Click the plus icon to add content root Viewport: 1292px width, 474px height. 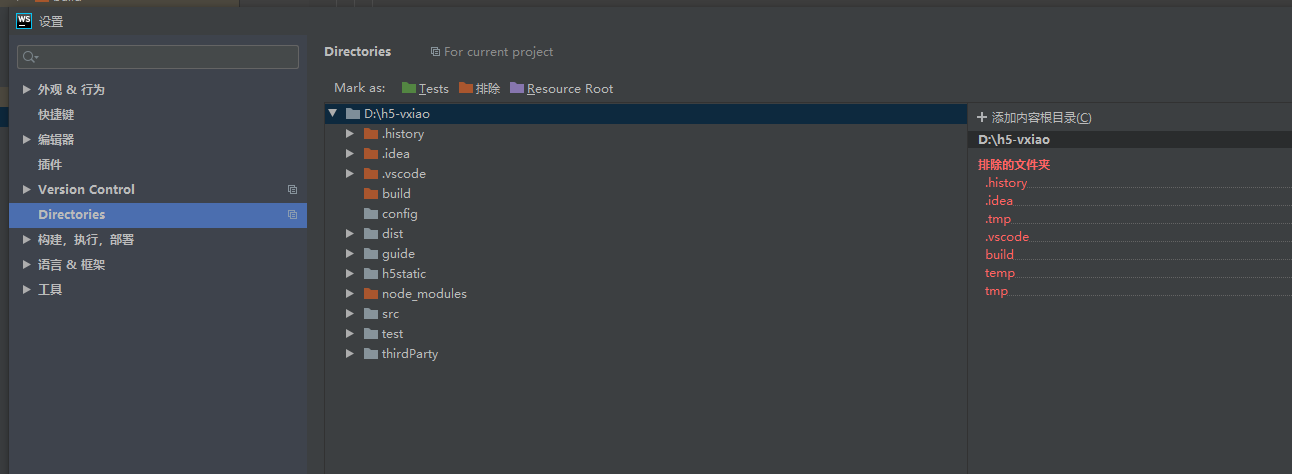[x=982, y=117]
